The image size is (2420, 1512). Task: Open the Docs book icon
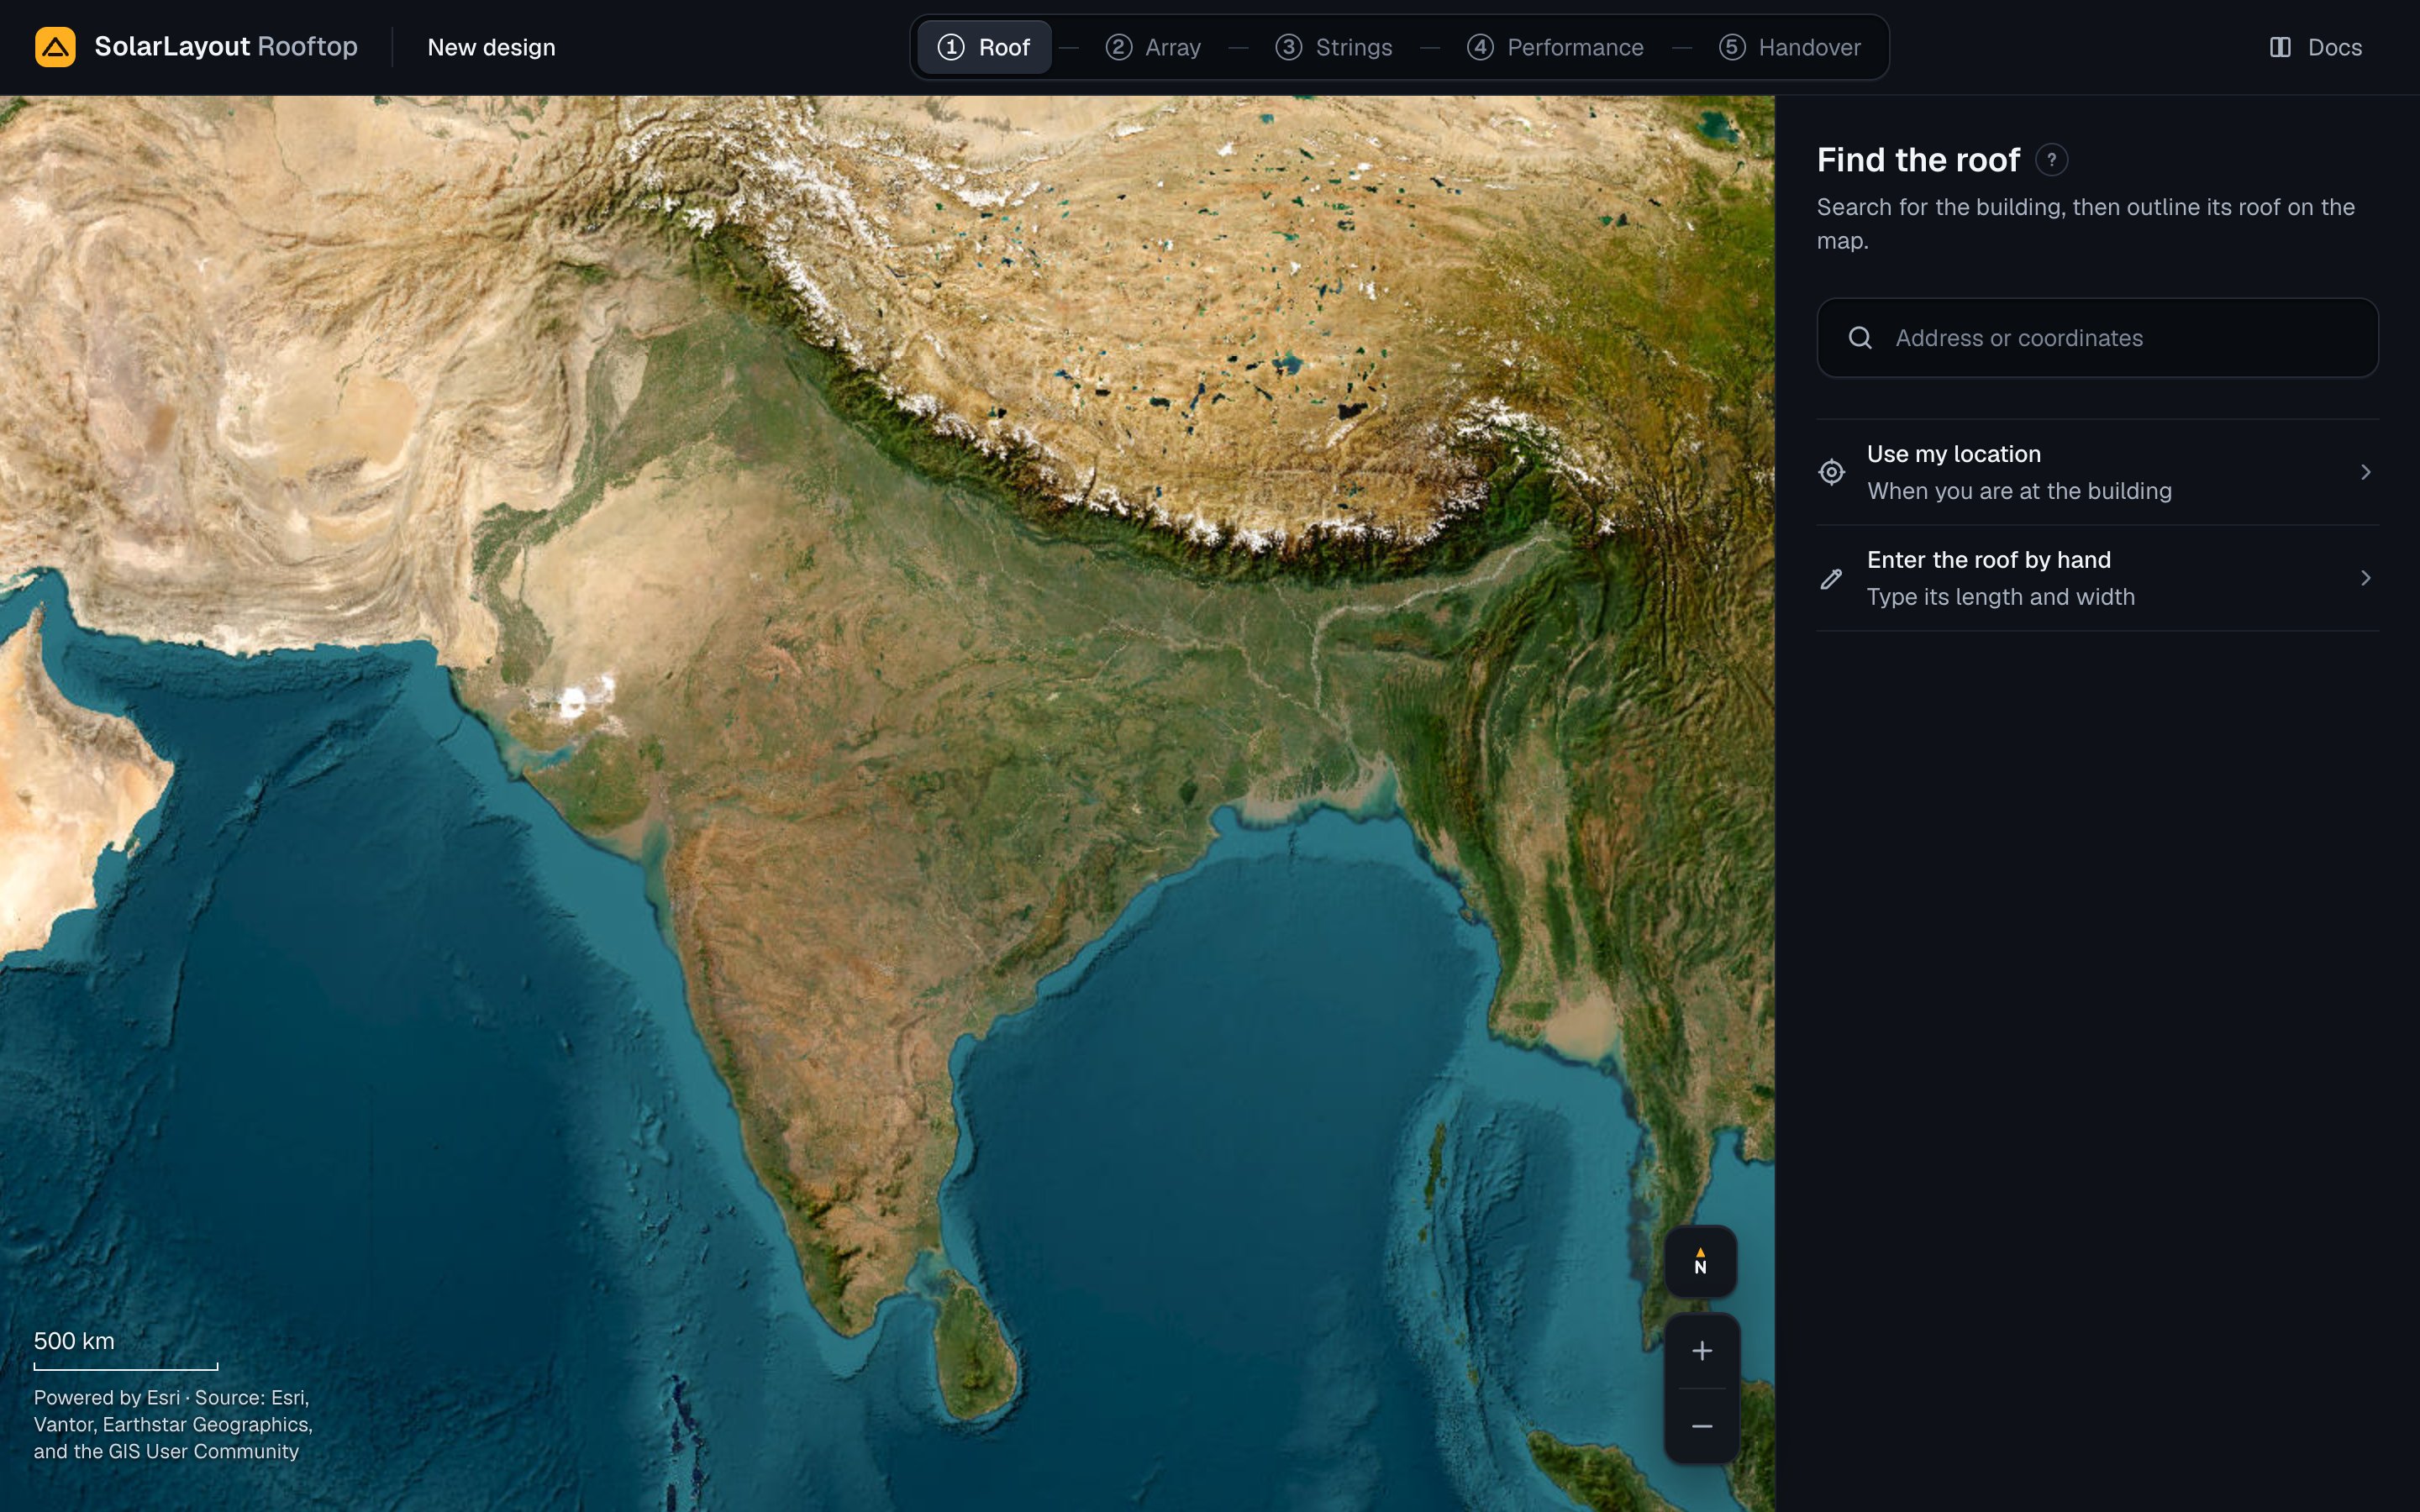point(2280,47)
